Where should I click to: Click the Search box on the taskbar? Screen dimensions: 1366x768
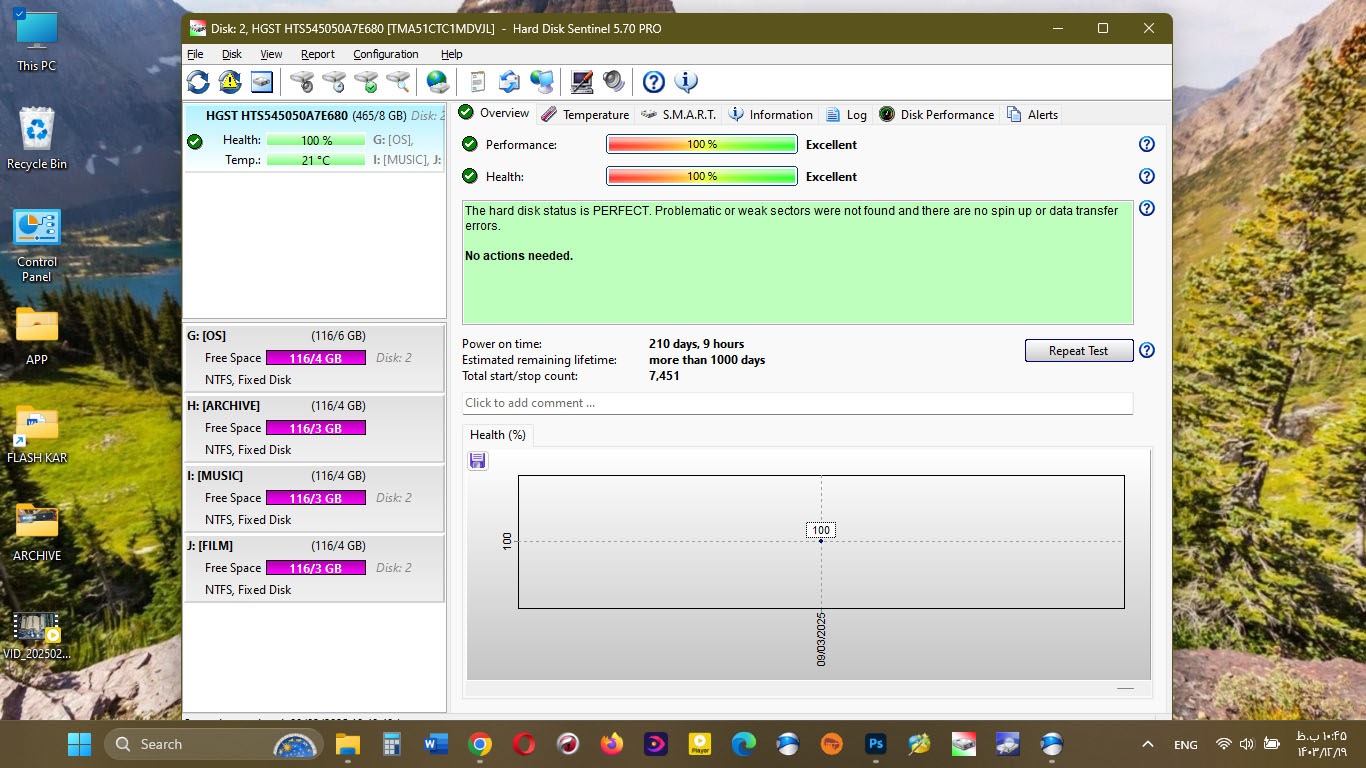tap(213, 744)
